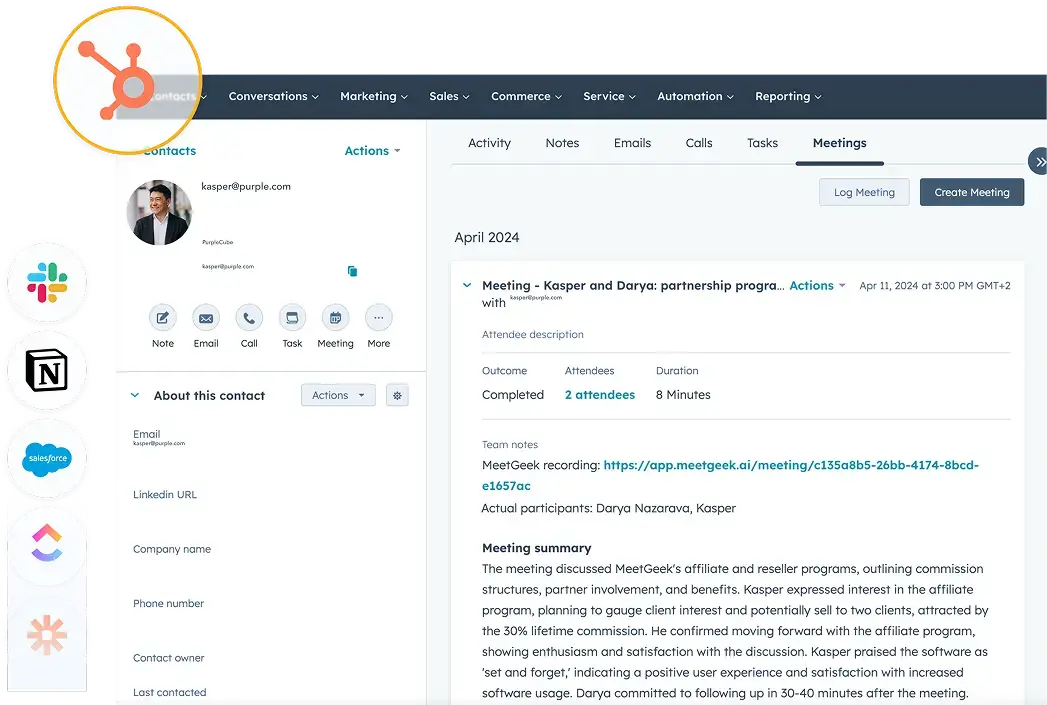Open contact properties settings gear
The image size is (1047, 705).
click(x=397, y=394)
